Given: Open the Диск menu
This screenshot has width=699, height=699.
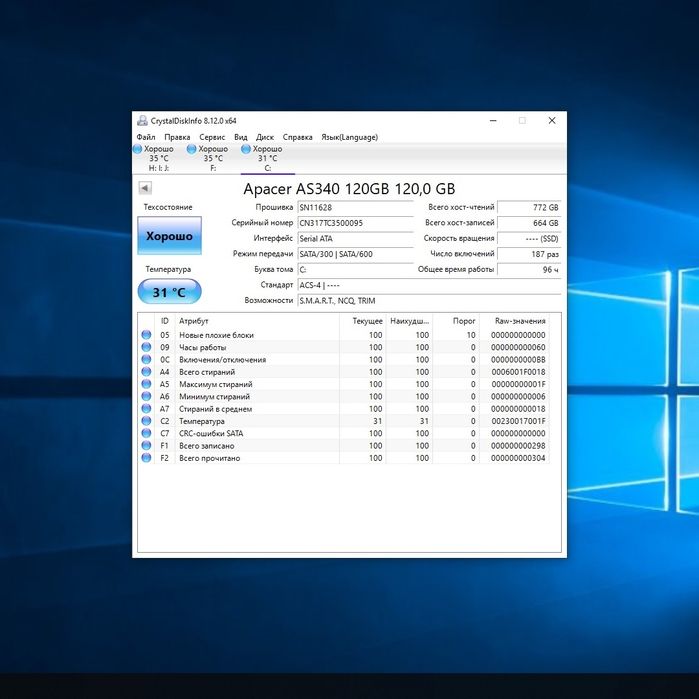Looking at the screenshot, I should (x=265, y=137).
